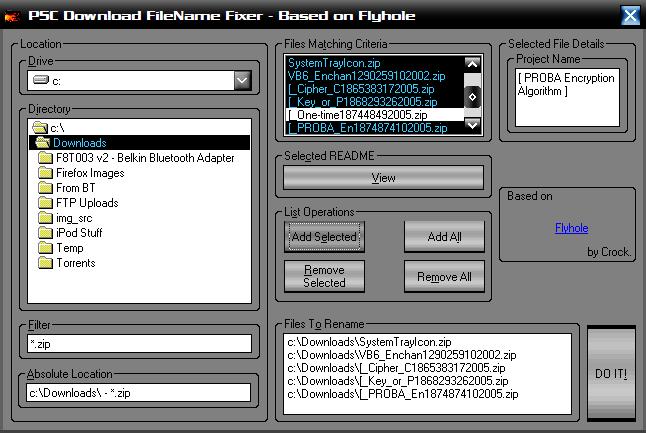Screen dimensions: 646x433
Task: Select the Torrents folder icon
Action: [x=46, y=263]
